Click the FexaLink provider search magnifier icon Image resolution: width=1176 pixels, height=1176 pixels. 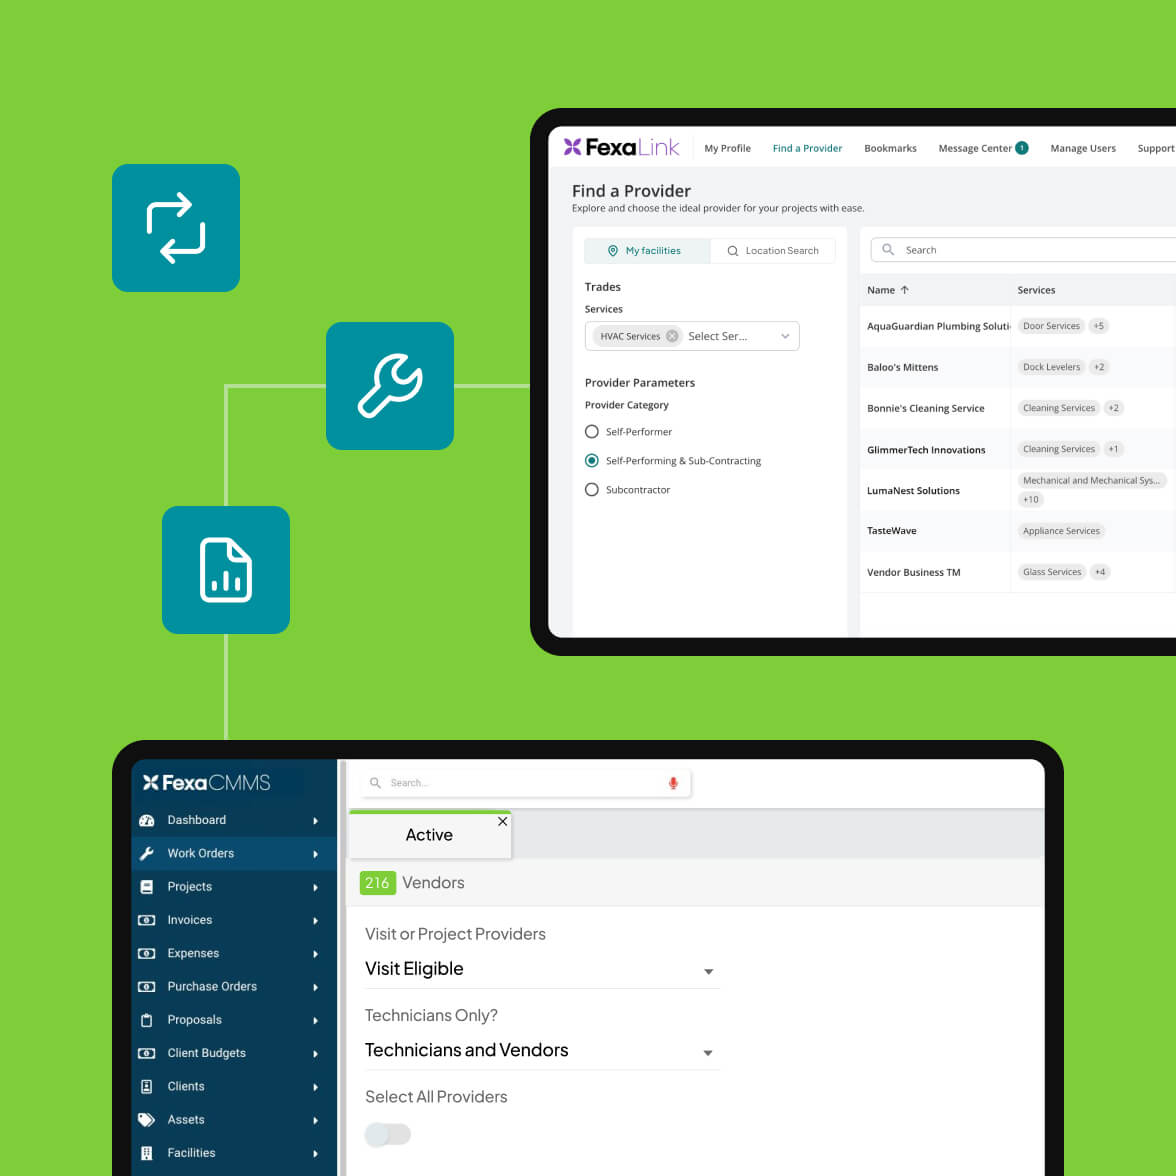(887, 250)
